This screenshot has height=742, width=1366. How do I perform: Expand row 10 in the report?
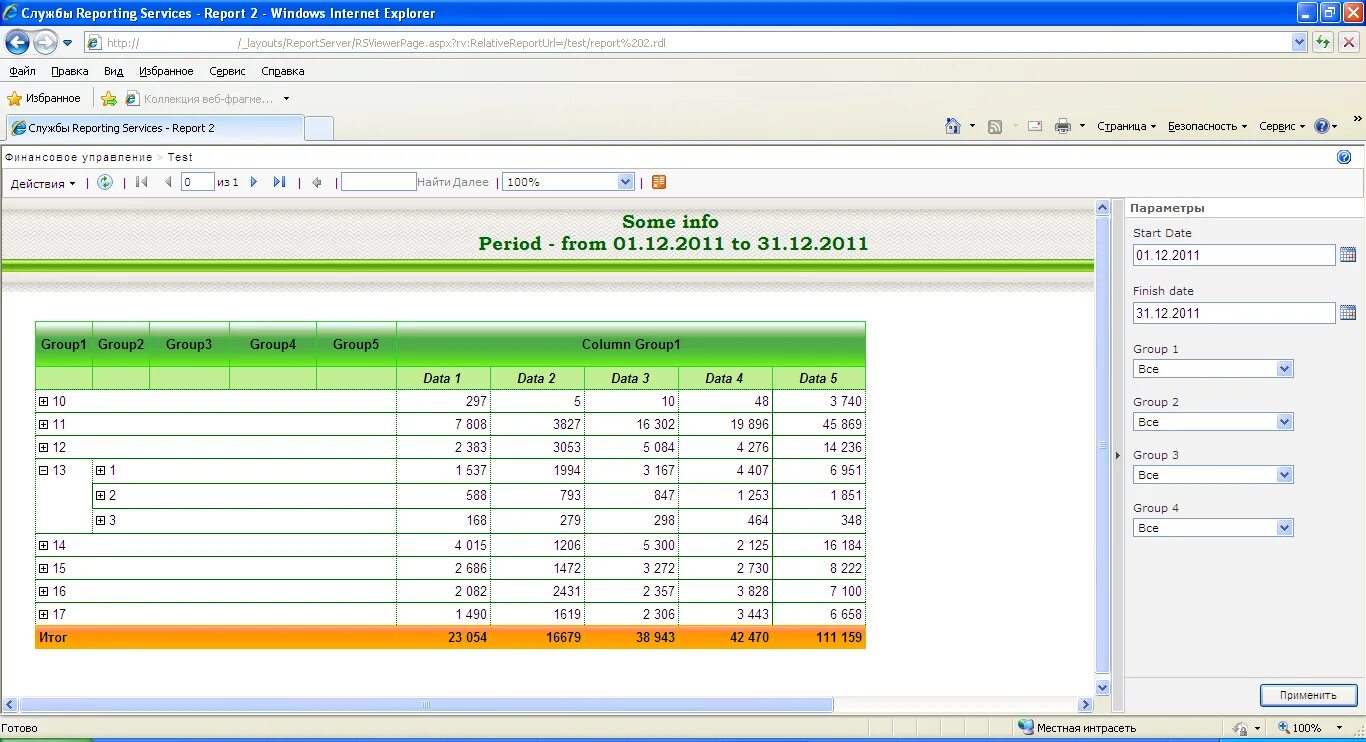pyautogui.click(x=43, y=401)
